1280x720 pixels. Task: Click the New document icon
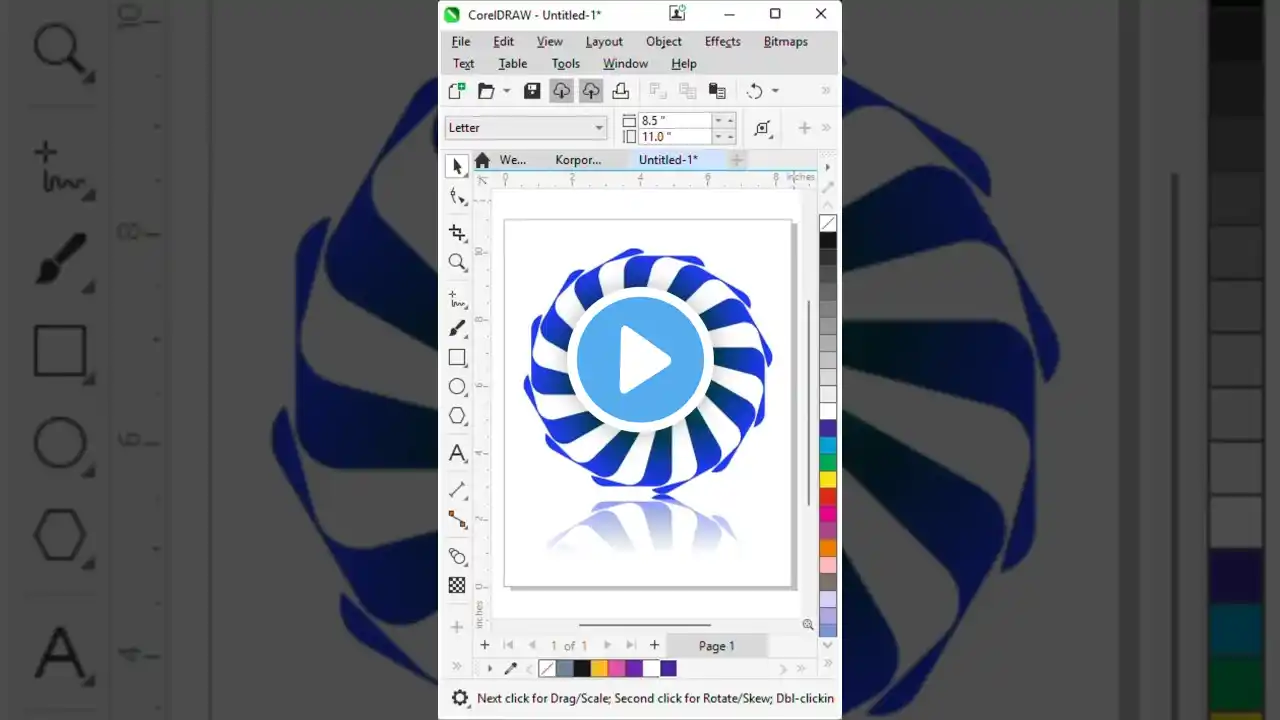pyautogui.click(x=457, y=91)
